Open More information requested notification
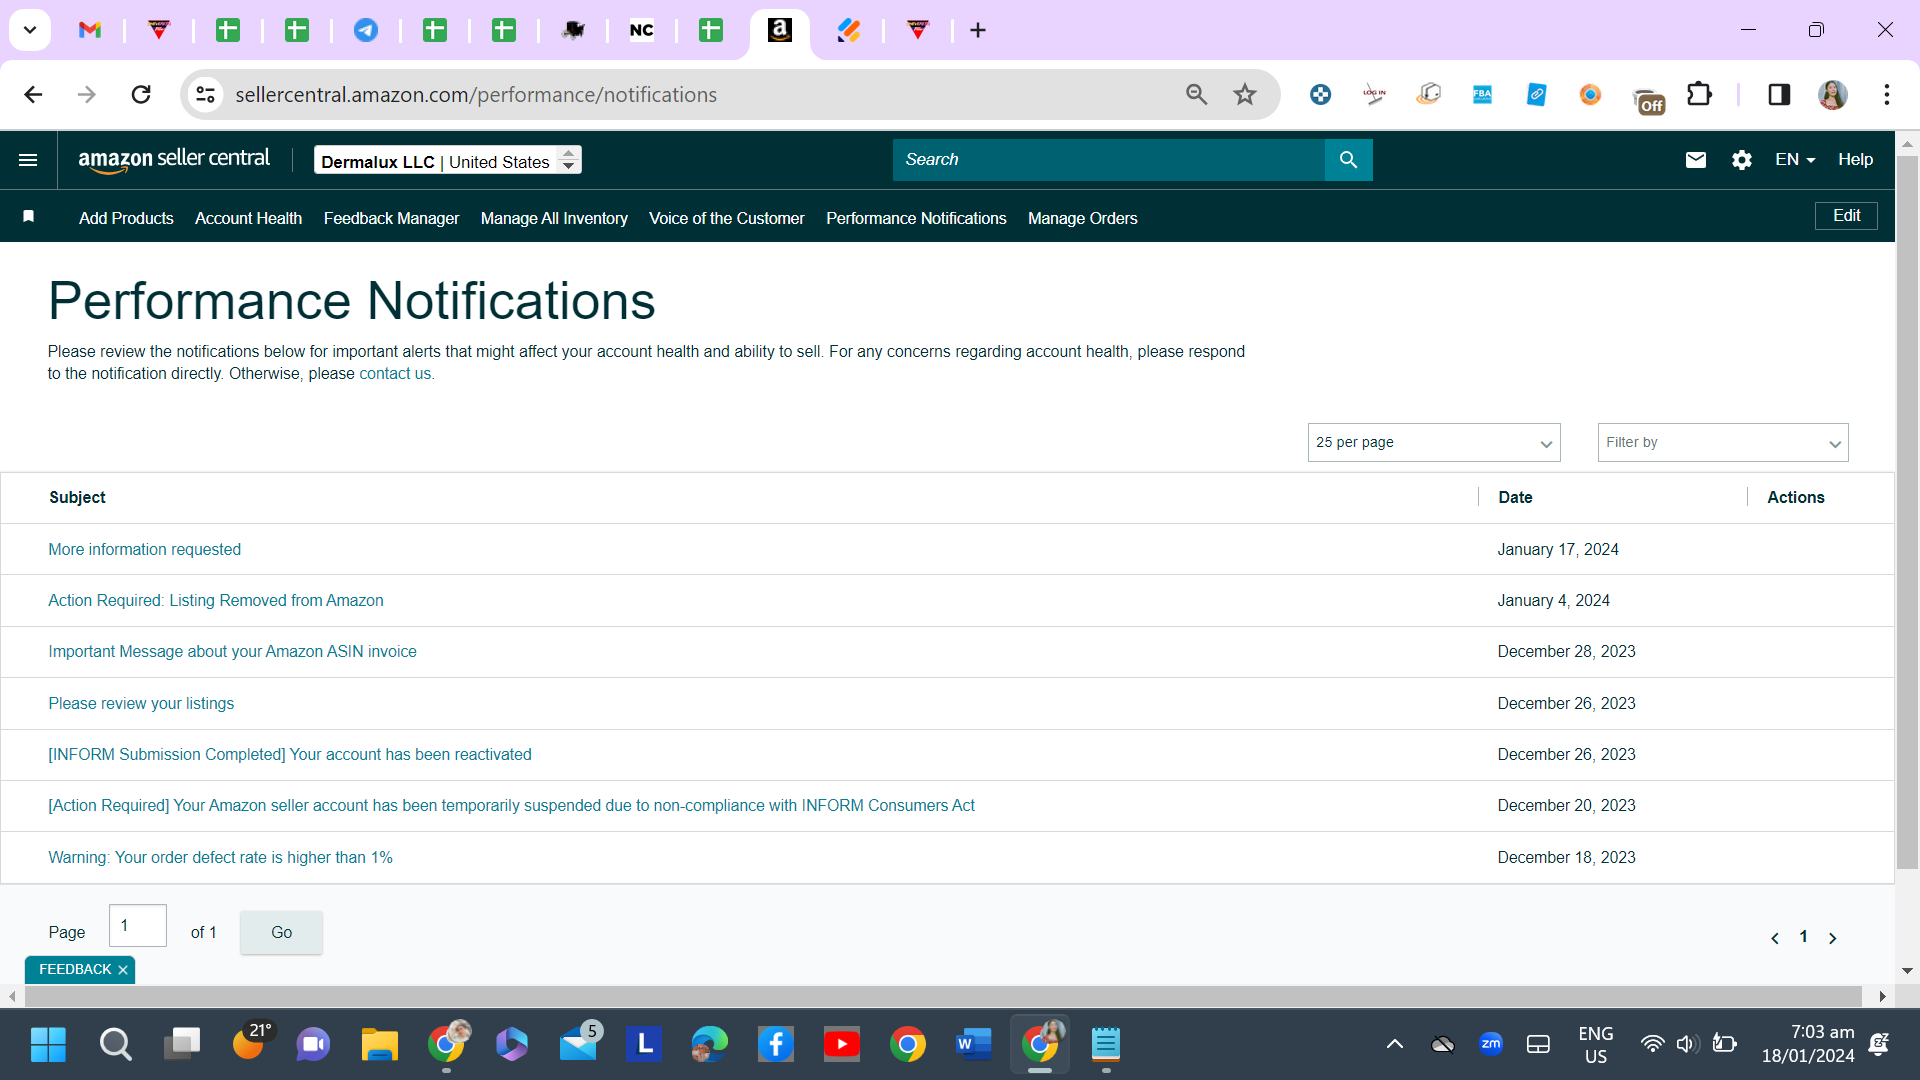 click(144, 550)
